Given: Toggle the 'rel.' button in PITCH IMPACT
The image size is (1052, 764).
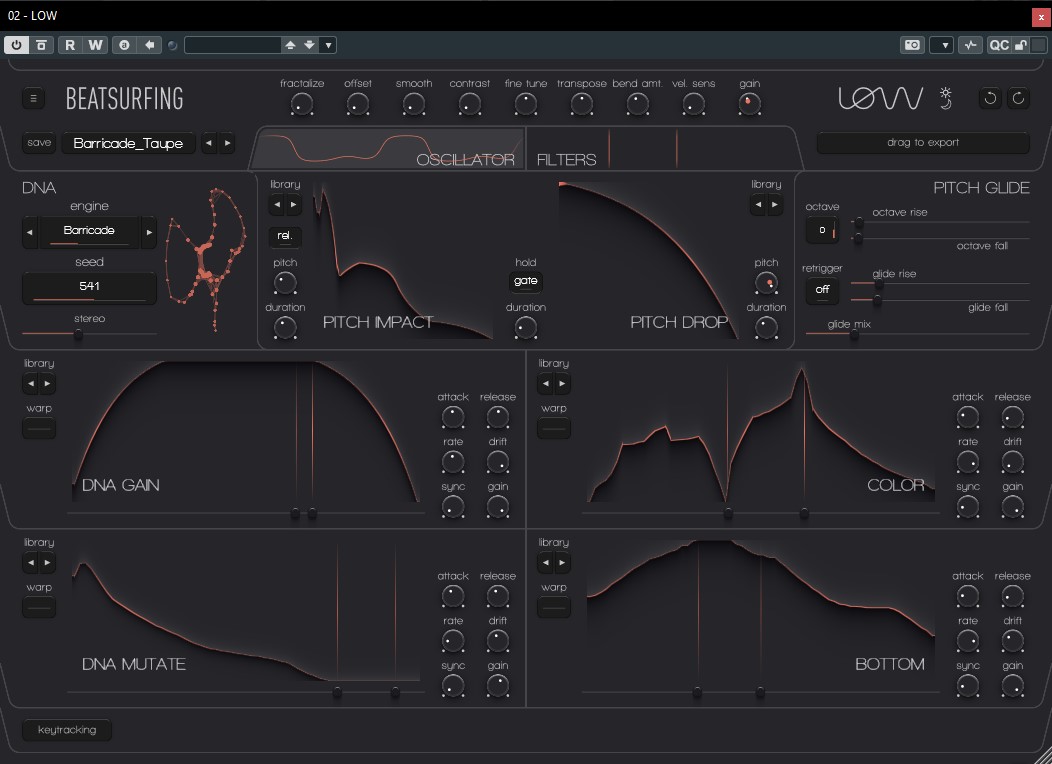Looking at the screenshot, I should coord(284,236).
